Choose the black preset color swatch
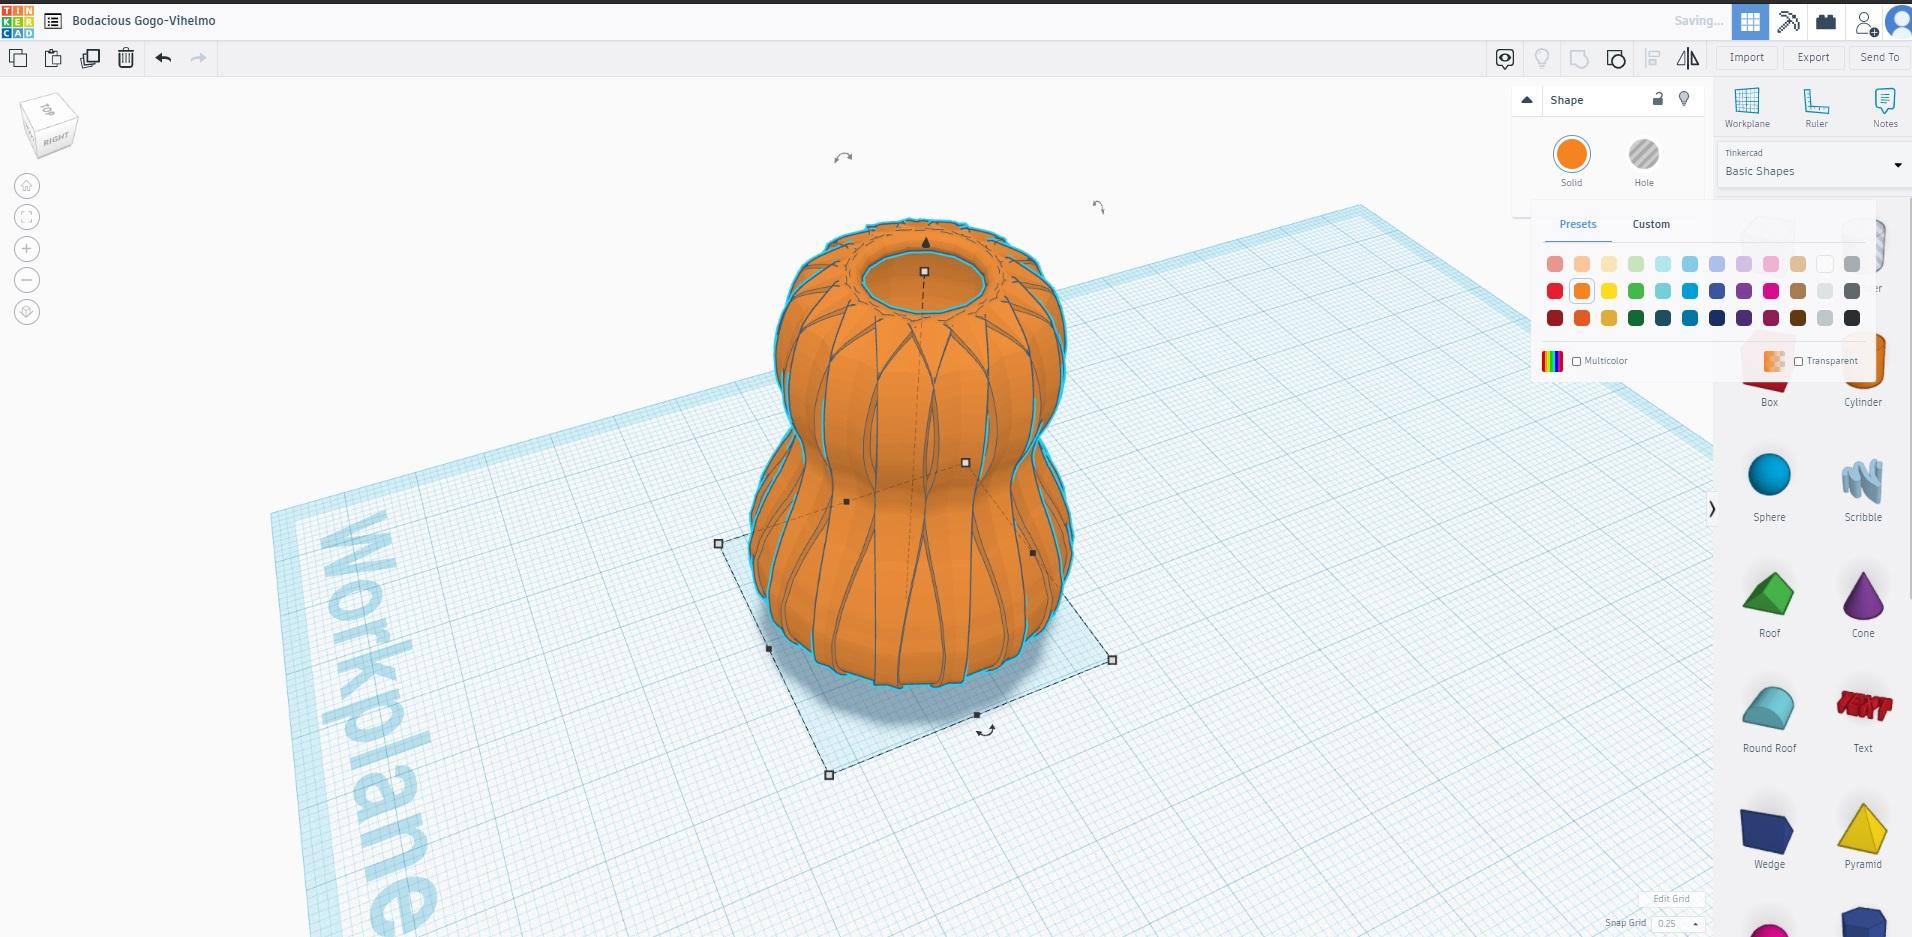Screen dimensions: 1912x937 1852,318
